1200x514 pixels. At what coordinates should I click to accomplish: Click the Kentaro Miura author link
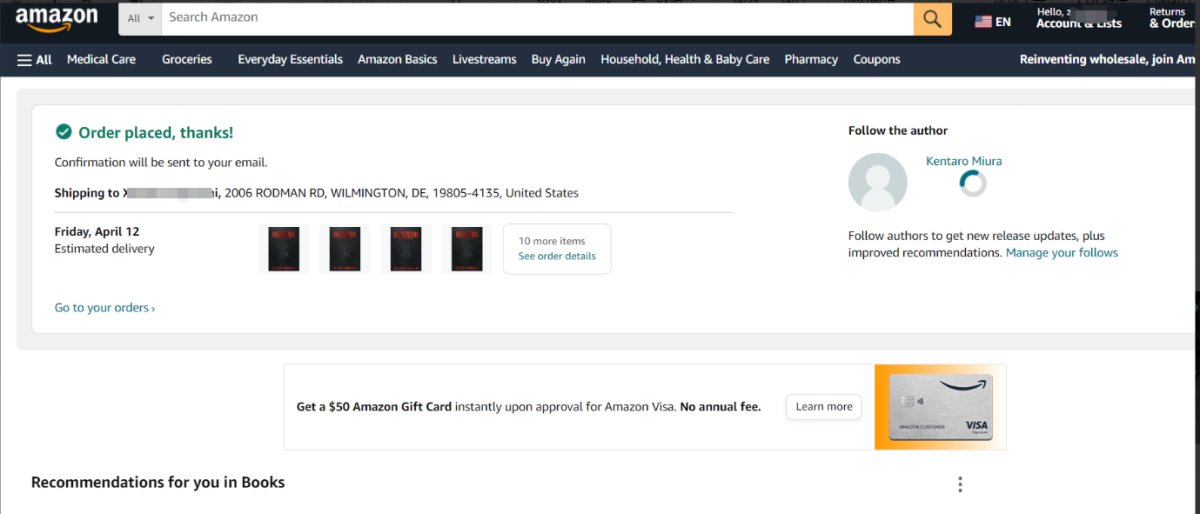tap(964, 161)
